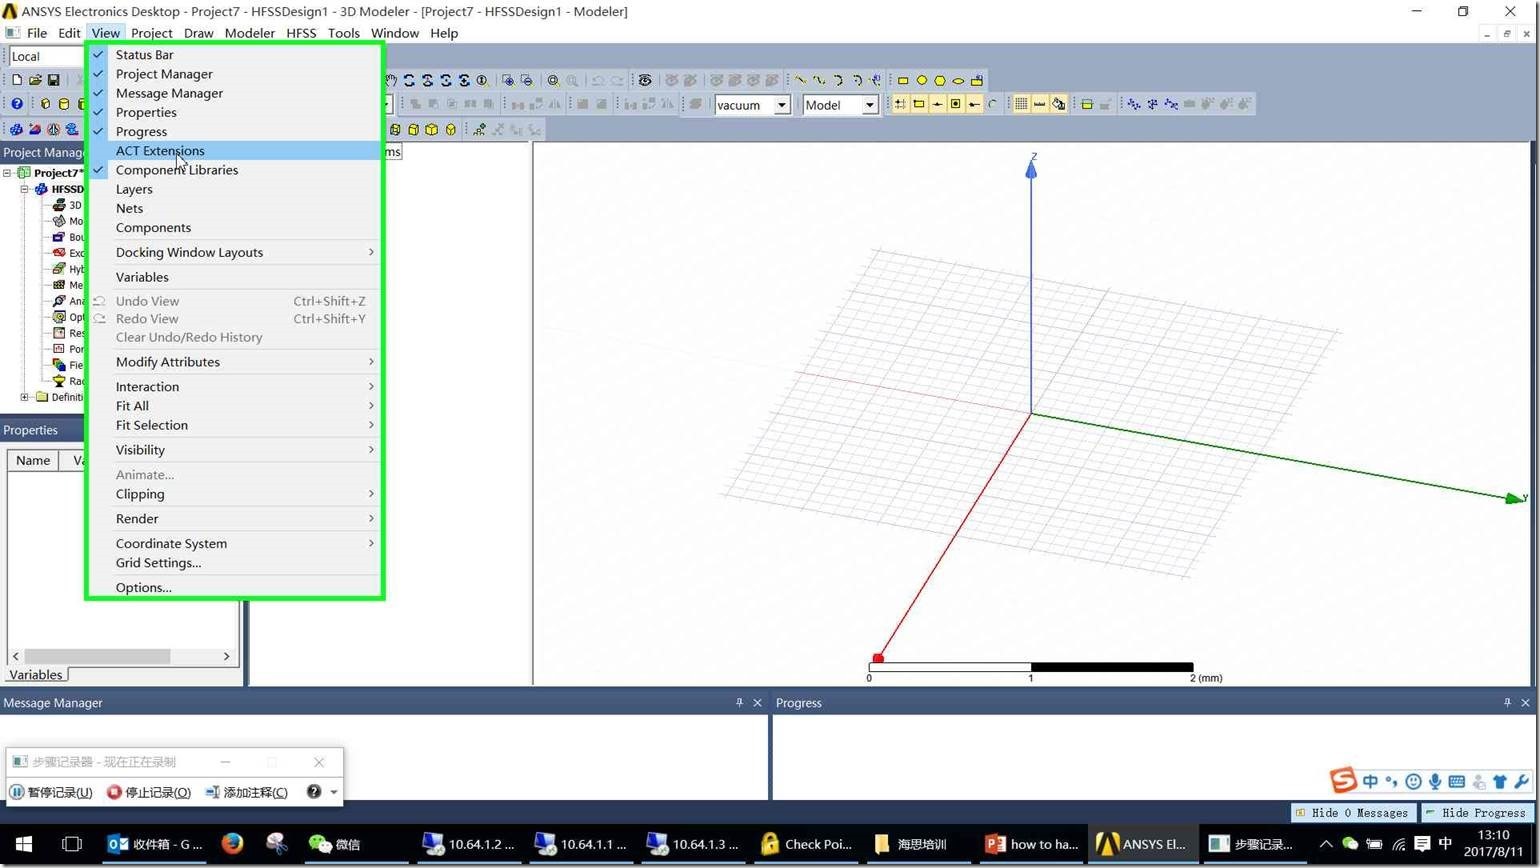This screenshot has height=868, width=1540.
Task: Open the vacuum material dropdown
Action: click(x=782, y=105)
